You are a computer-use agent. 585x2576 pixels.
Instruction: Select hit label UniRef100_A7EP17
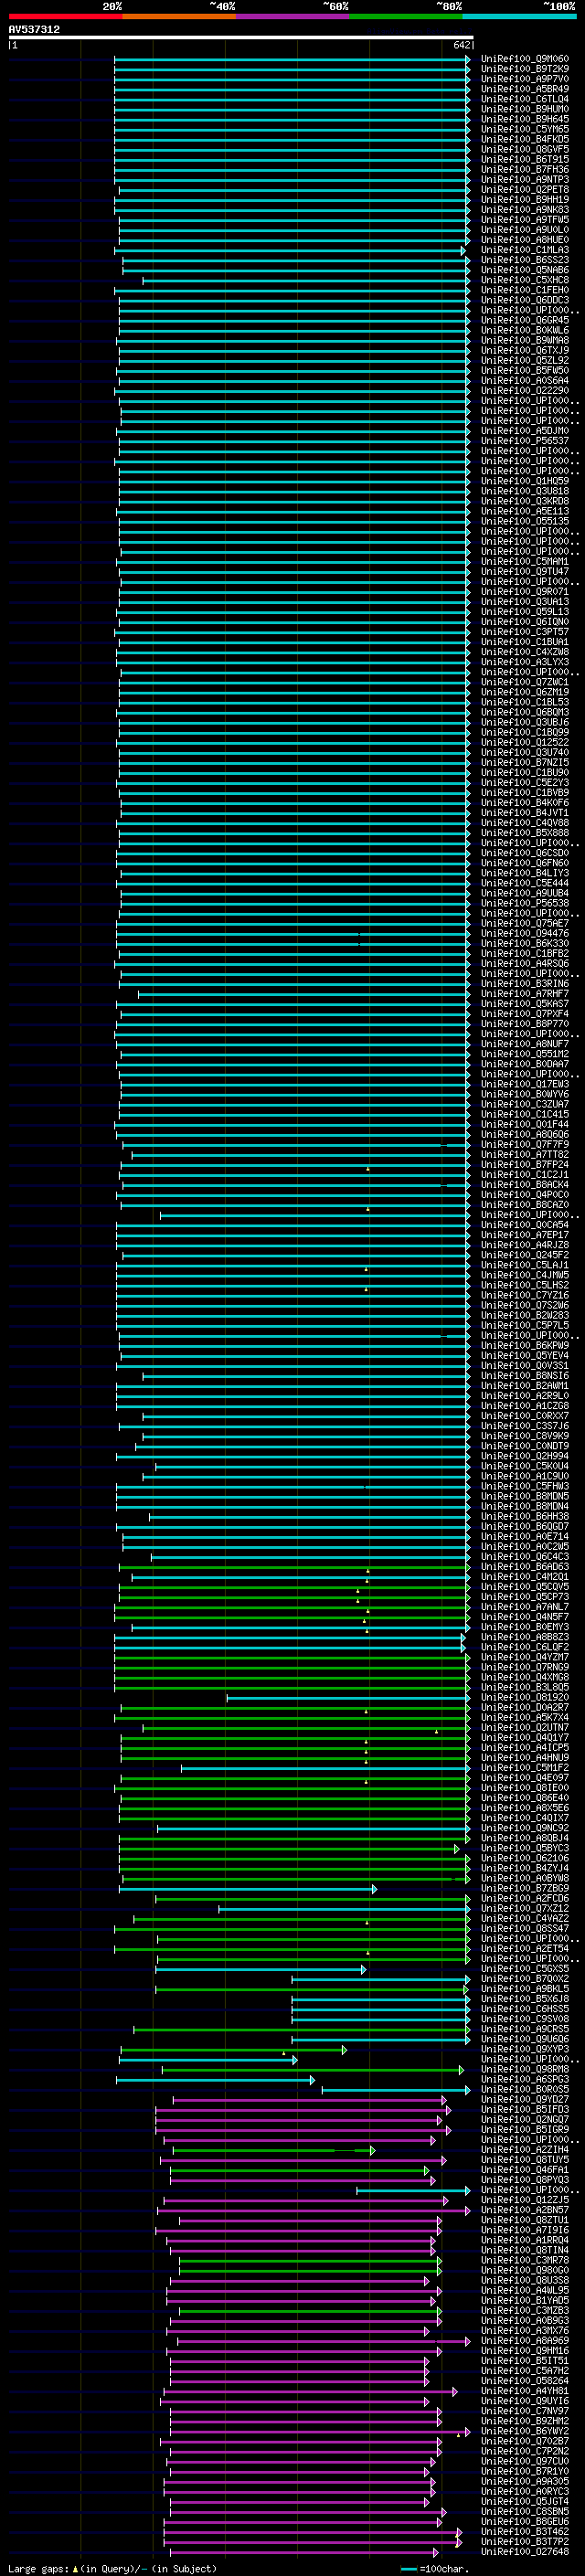pyautogui.click(x=524, y=1235)
